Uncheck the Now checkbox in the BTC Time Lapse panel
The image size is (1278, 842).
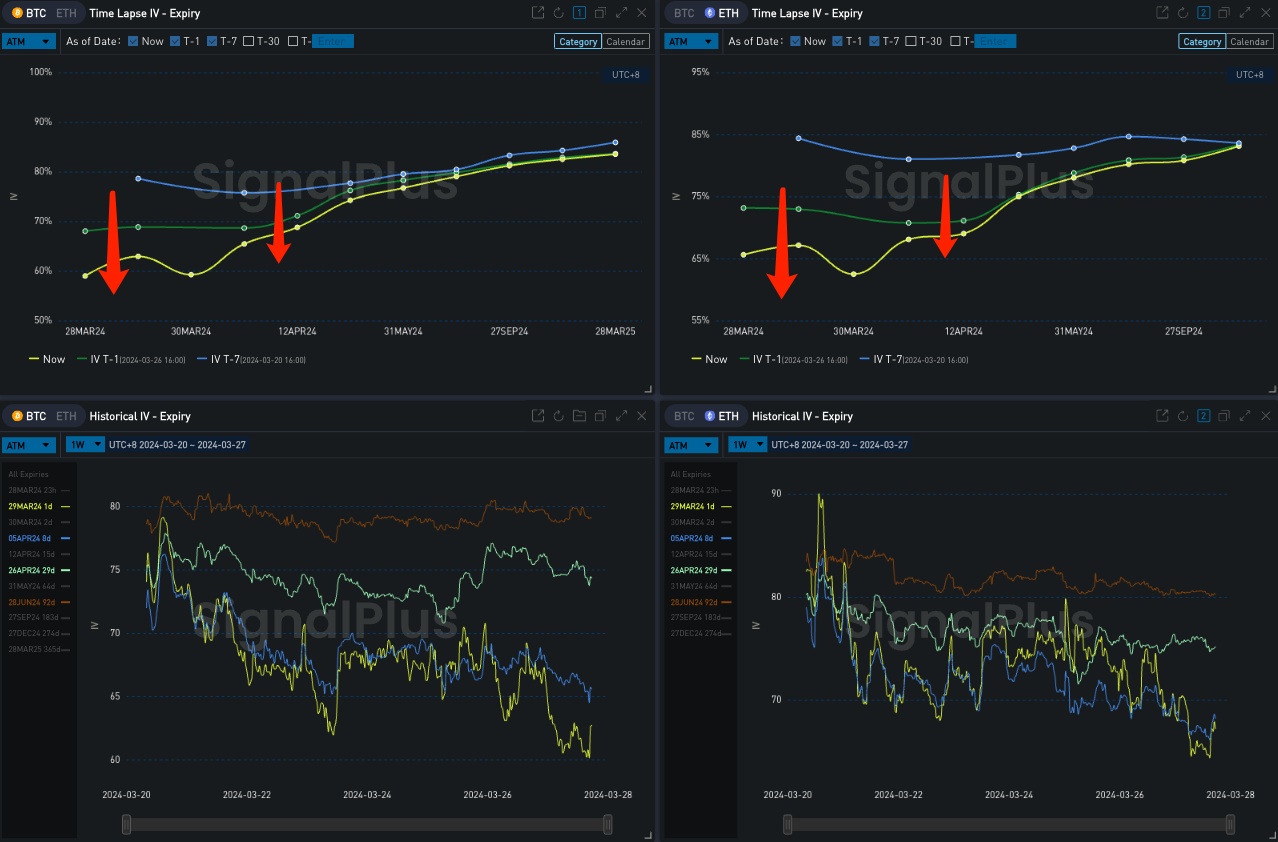click(134, 41)
